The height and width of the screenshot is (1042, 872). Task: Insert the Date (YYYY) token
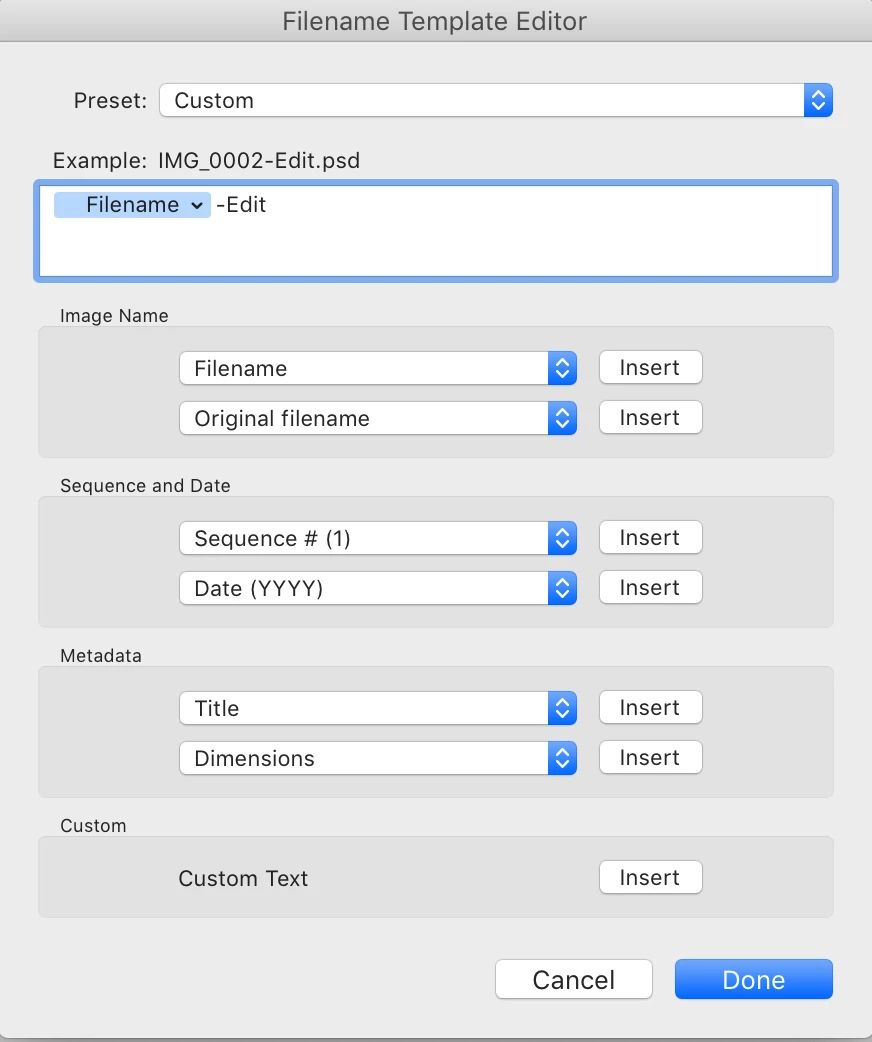click(x=650, y=587)
